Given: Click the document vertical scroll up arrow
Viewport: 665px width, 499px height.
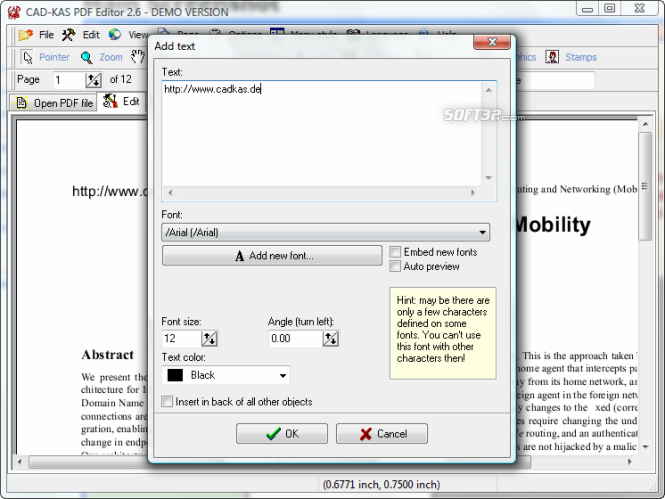Looking at the screenshot, I should click(x=645, y=125).
